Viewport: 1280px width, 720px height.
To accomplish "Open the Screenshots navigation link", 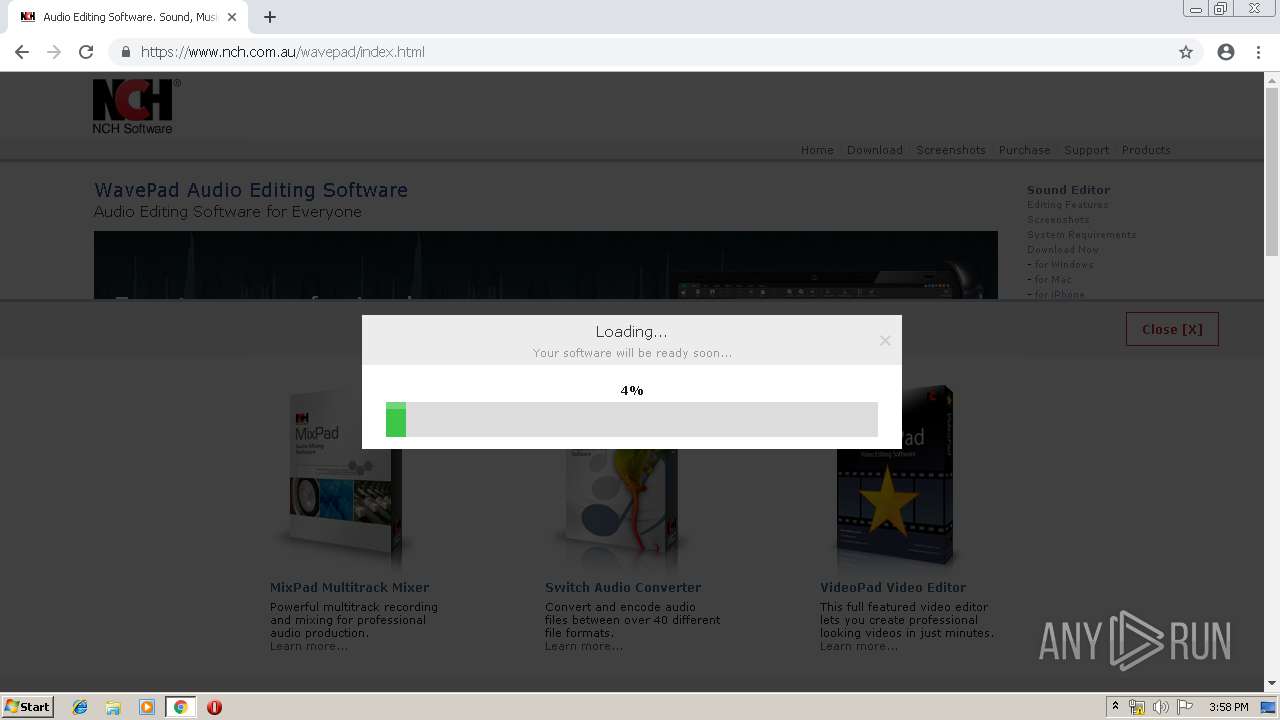I will click(x=951, y=150).
